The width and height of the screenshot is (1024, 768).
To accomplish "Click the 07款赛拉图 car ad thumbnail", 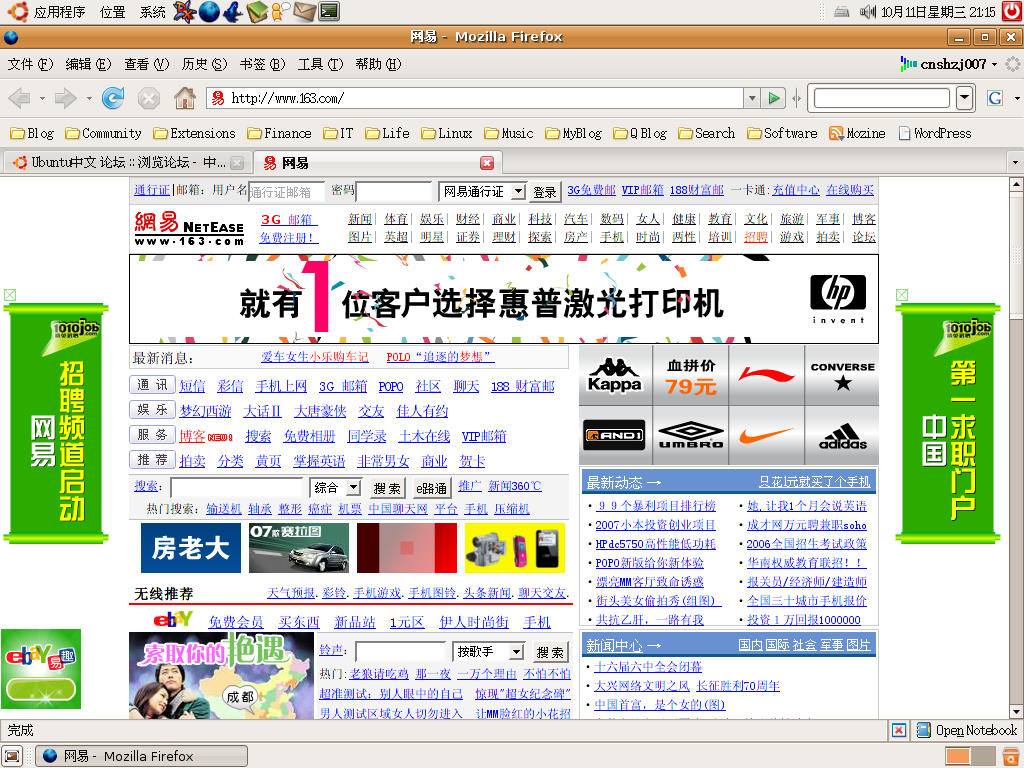I will 298,548.
